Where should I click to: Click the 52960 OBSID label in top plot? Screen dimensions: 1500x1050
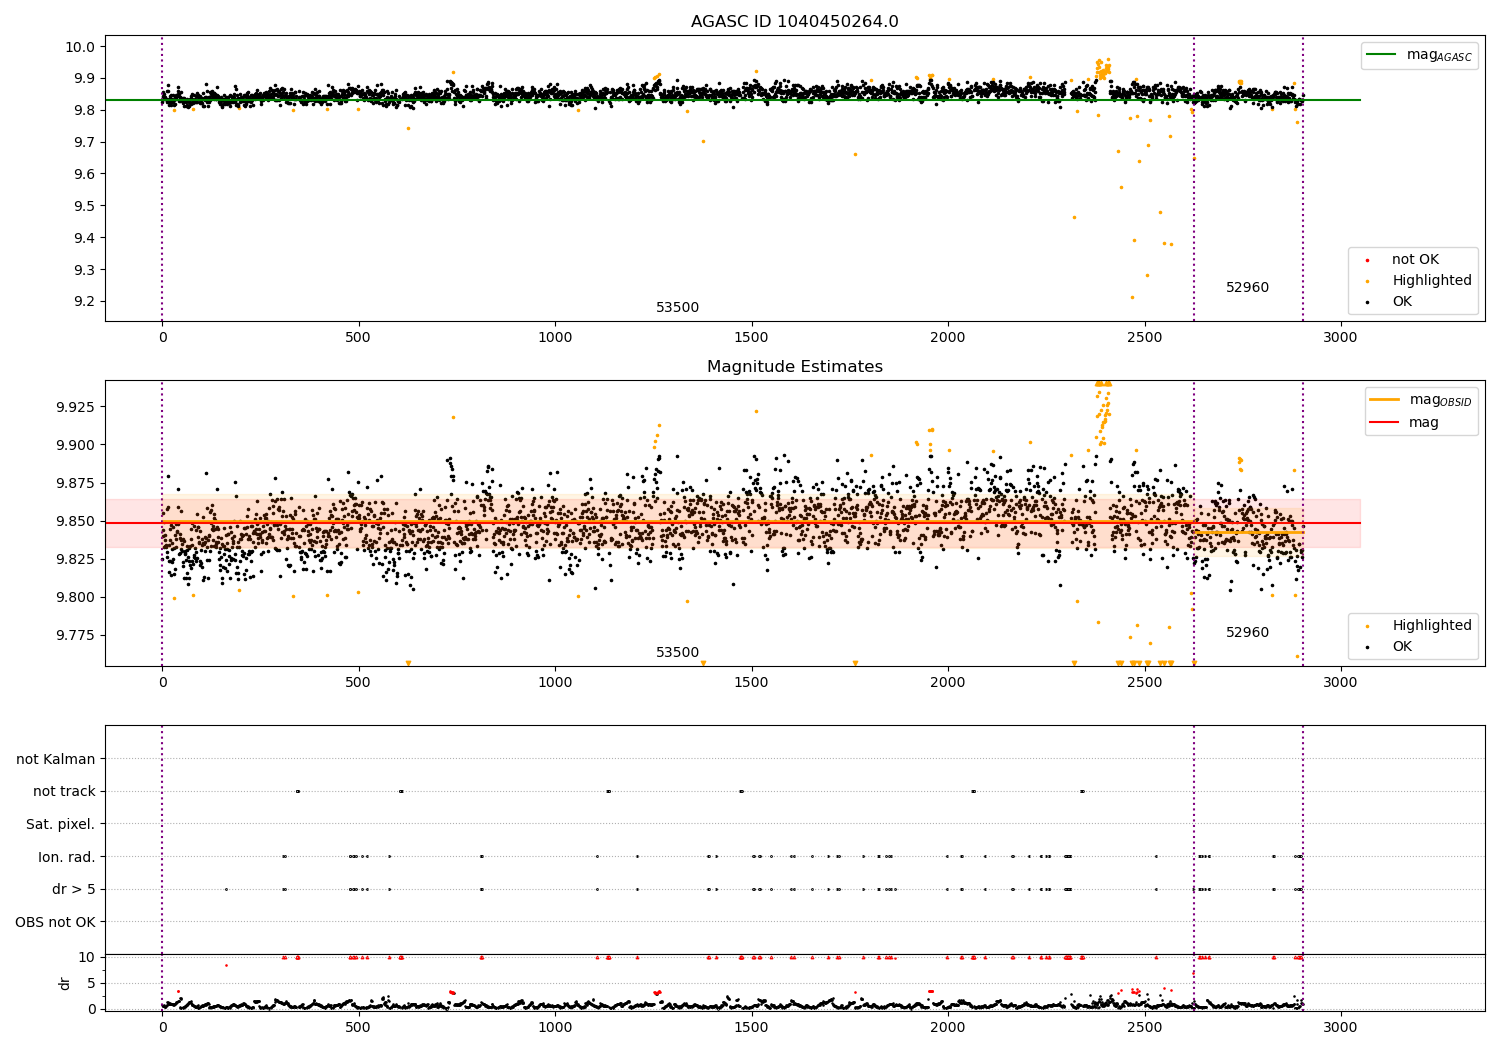pyautogui.click(x=1247, y=288)
